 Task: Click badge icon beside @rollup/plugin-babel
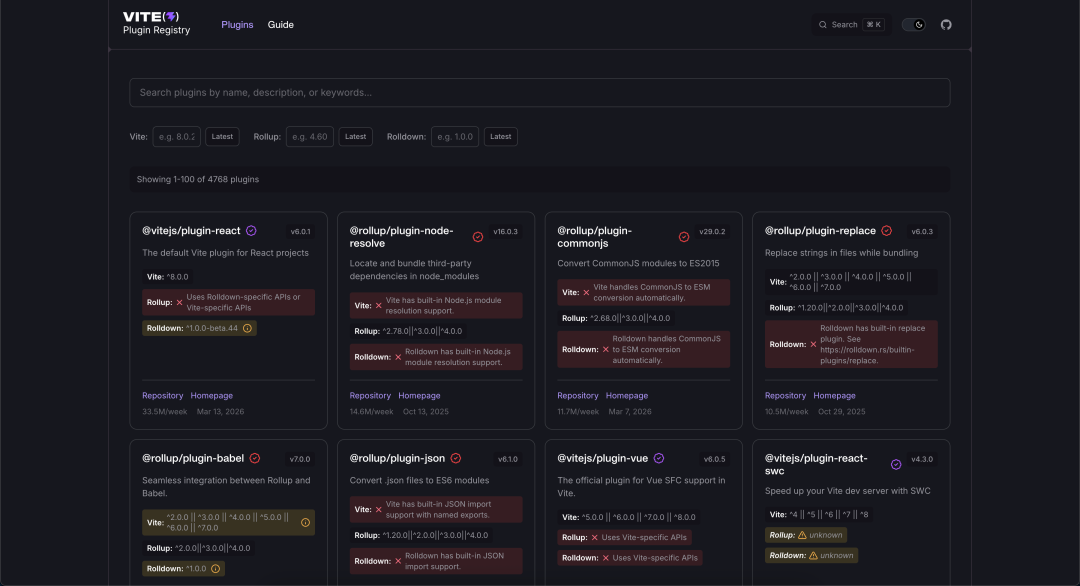pos(255,458)
